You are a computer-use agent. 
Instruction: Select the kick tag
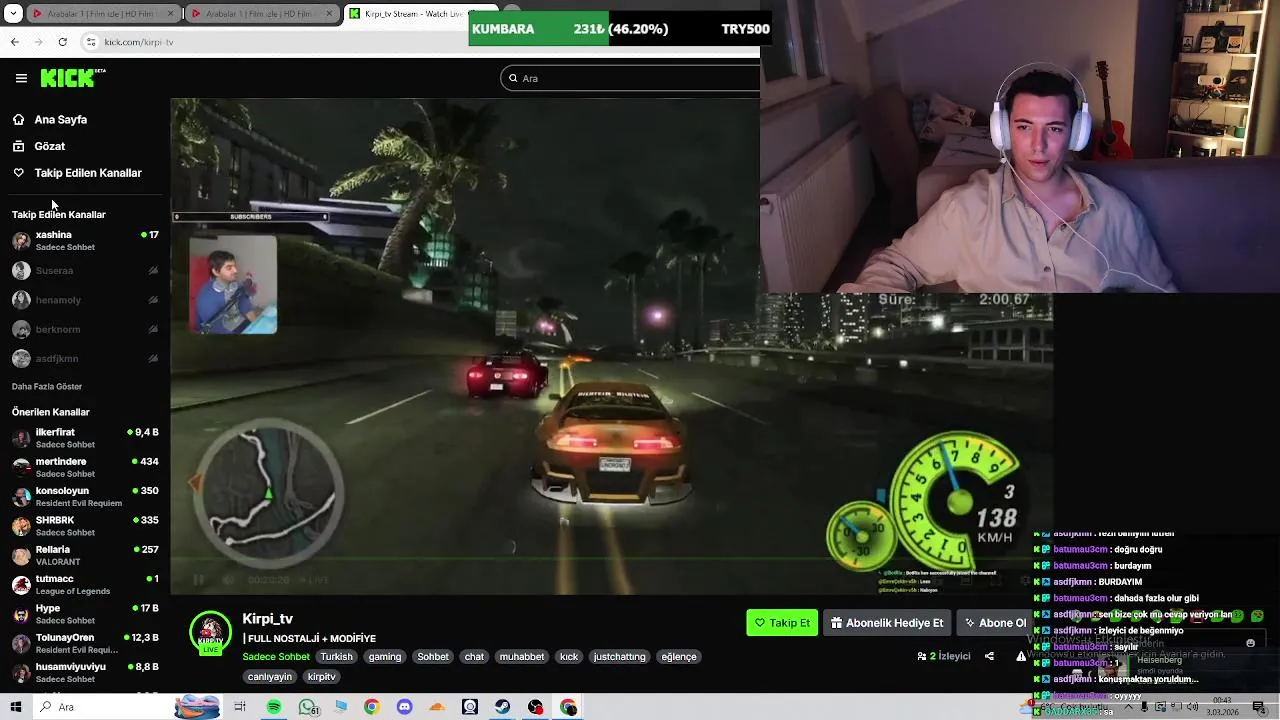(569, 657)
